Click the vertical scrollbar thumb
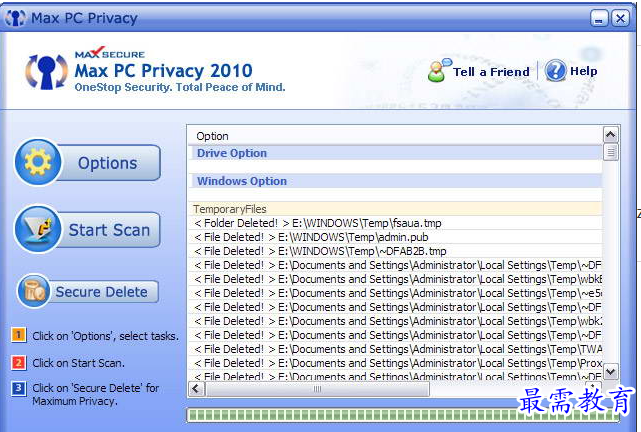 (610, 152)
